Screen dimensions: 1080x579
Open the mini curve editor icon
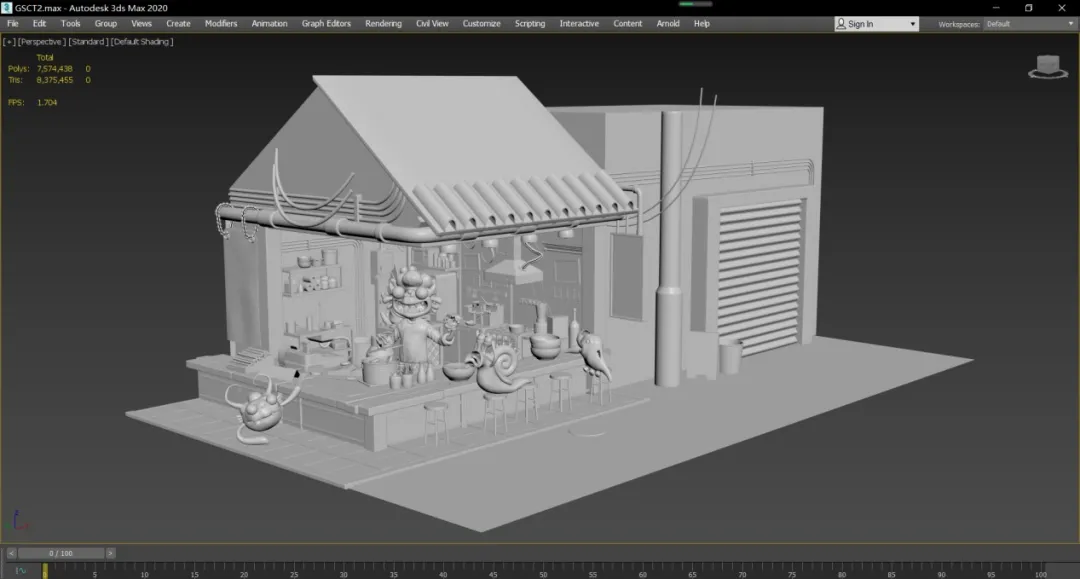pos(20,570)
